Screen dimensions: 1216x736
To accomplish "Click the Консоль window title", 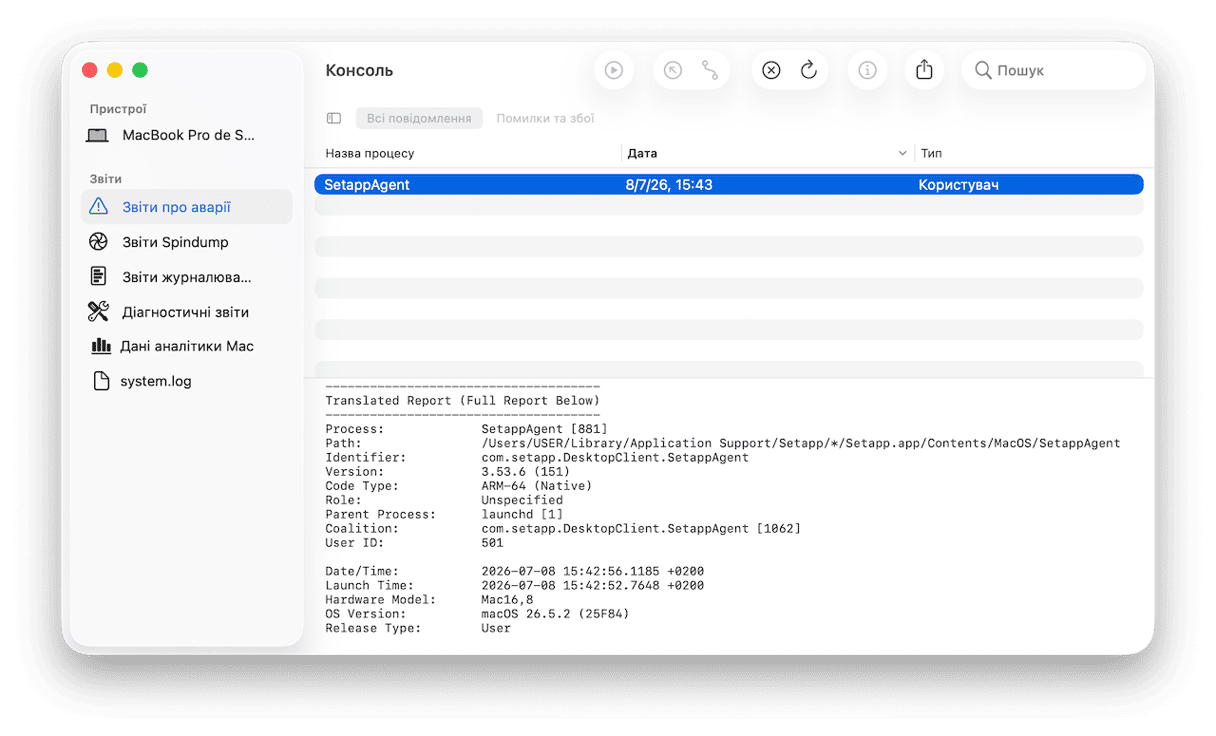I will pos(359,71).
